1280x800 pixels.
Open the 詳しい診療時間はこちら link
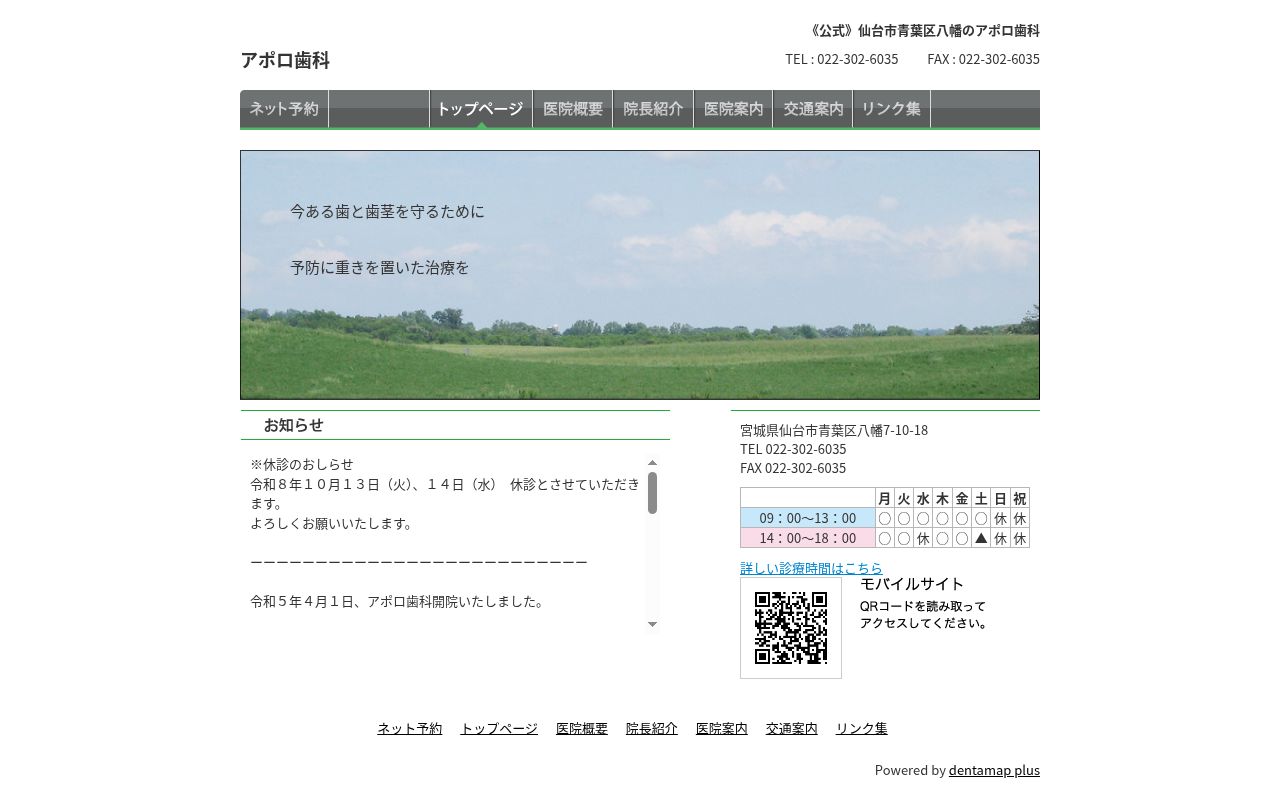[x=811, y=568]
